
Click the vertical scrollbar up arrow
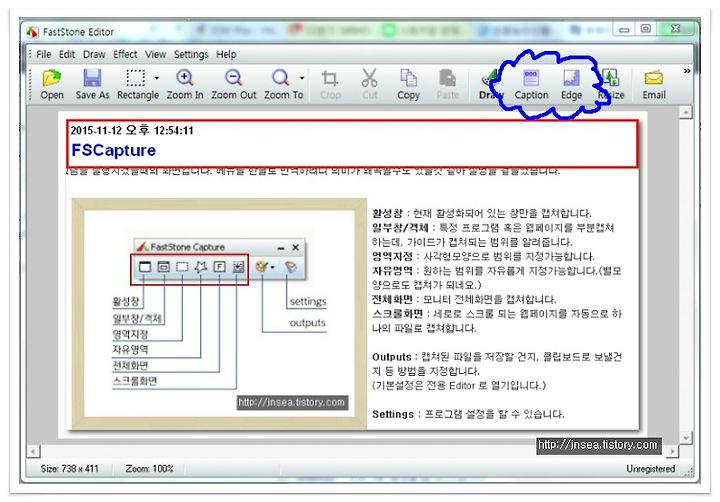[686, 112]
